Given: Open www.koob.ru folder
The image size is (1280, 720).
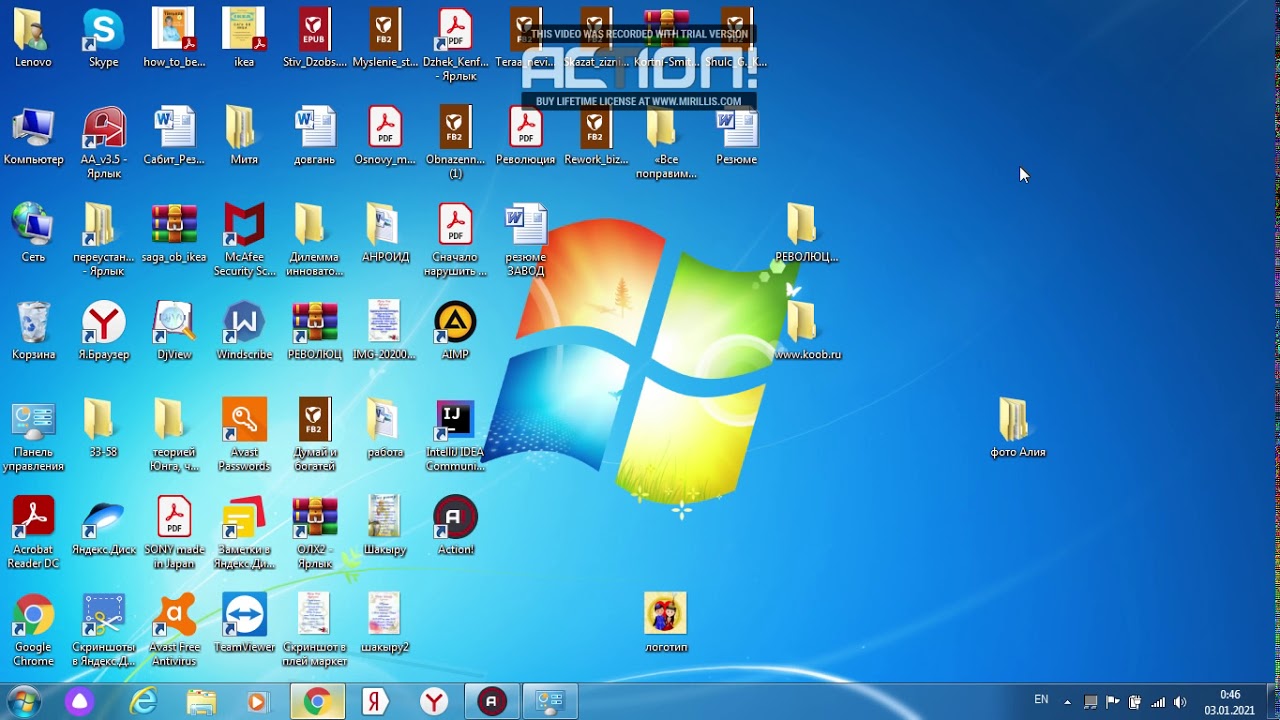Looking at the screenshot, I should [x=807, y=330].
